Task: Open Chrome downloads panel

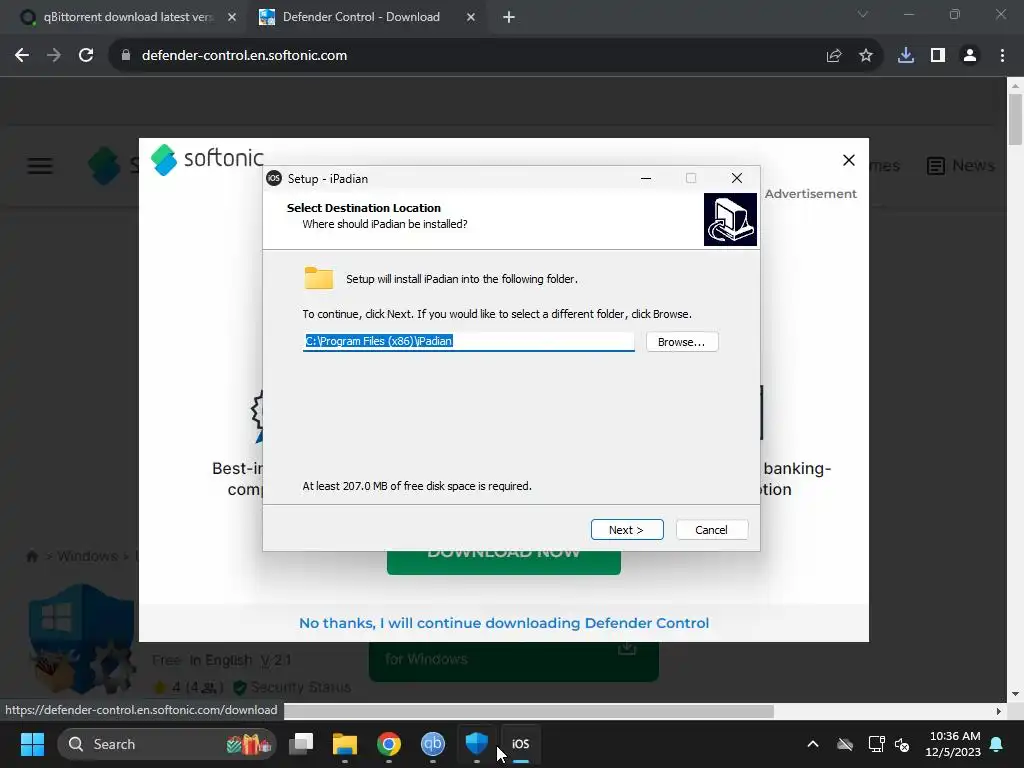Action: [x=906, y=56]
